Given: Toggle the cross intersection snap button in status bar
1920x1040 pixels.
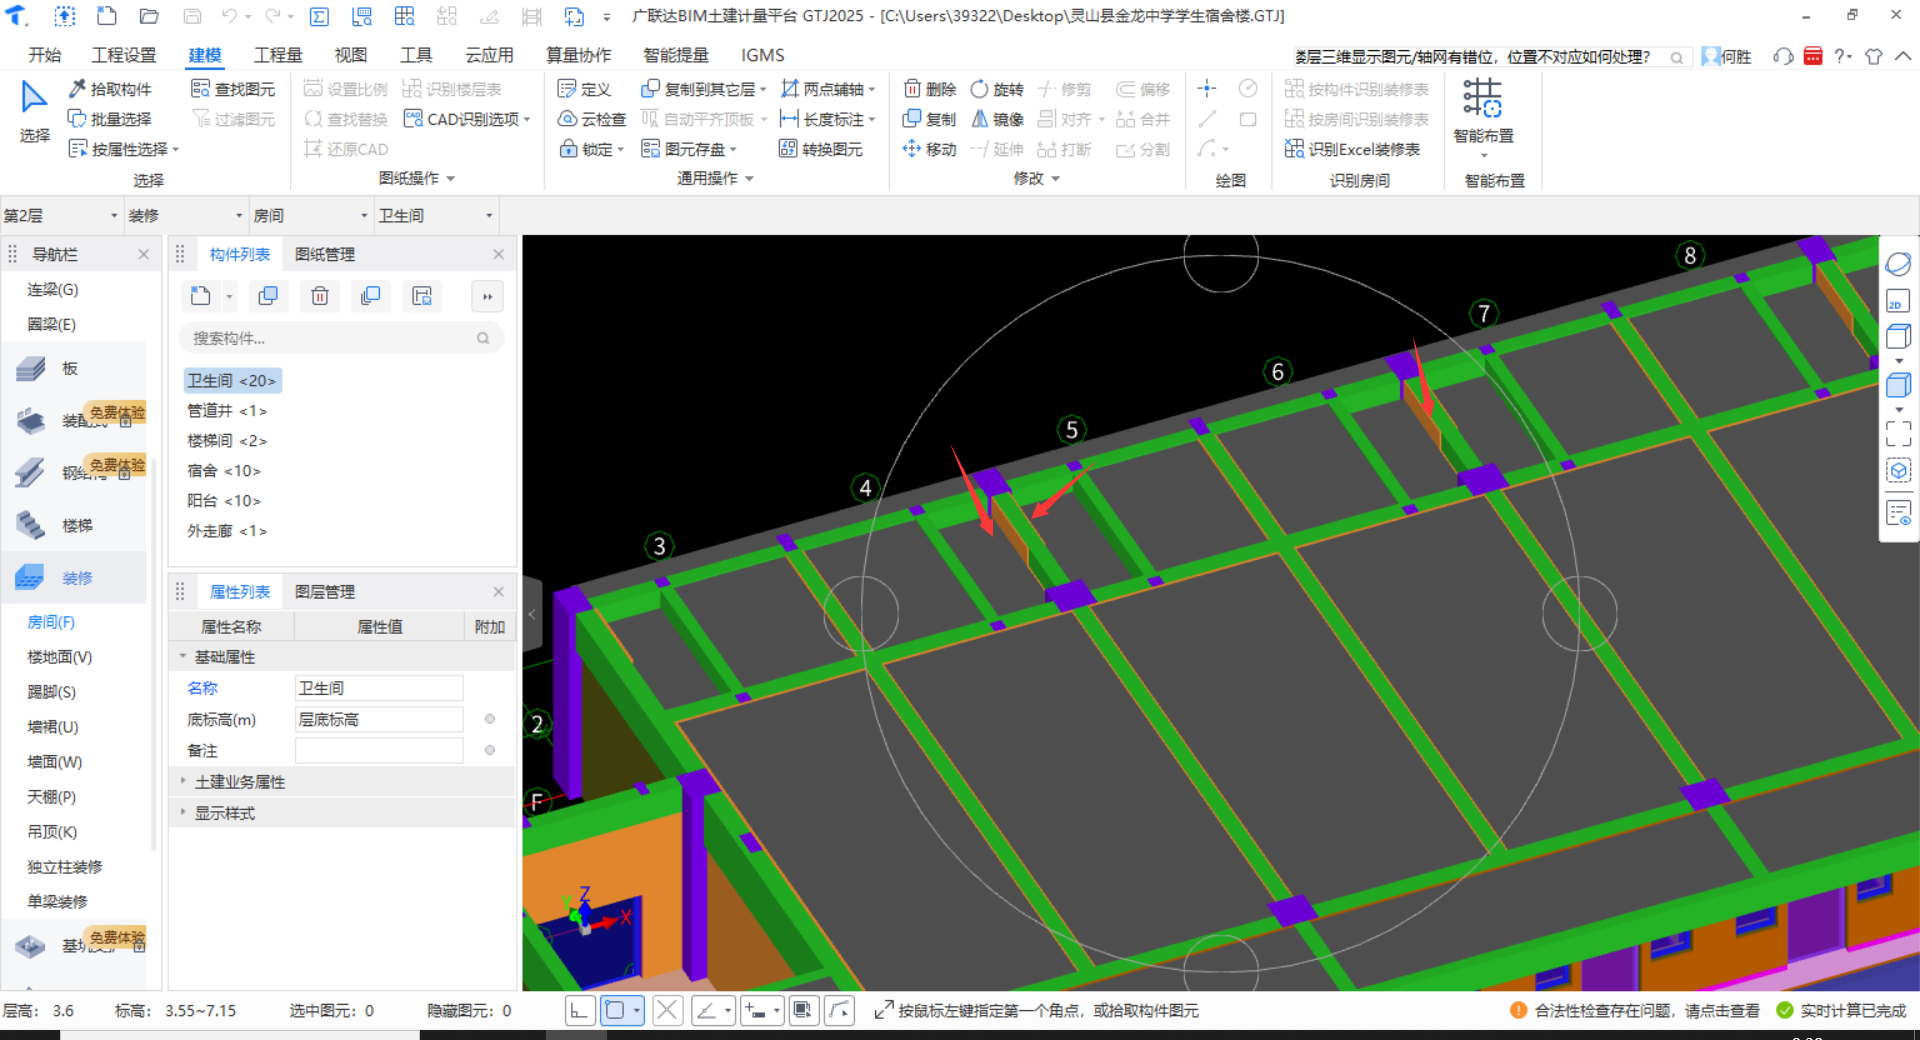Looking at the screenshot, I should point(668,1011).
